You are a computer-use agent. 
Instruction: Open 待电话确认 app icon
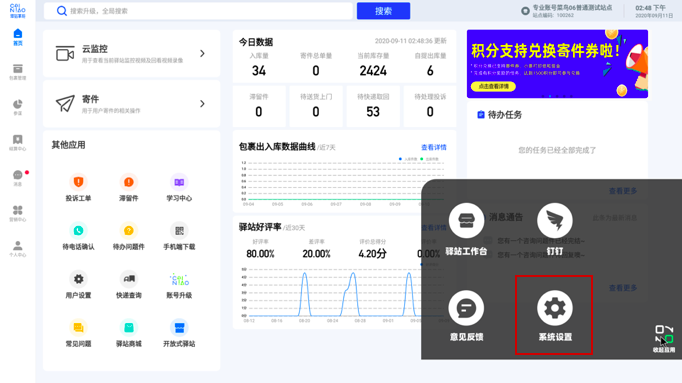click(x=78, y=230)
